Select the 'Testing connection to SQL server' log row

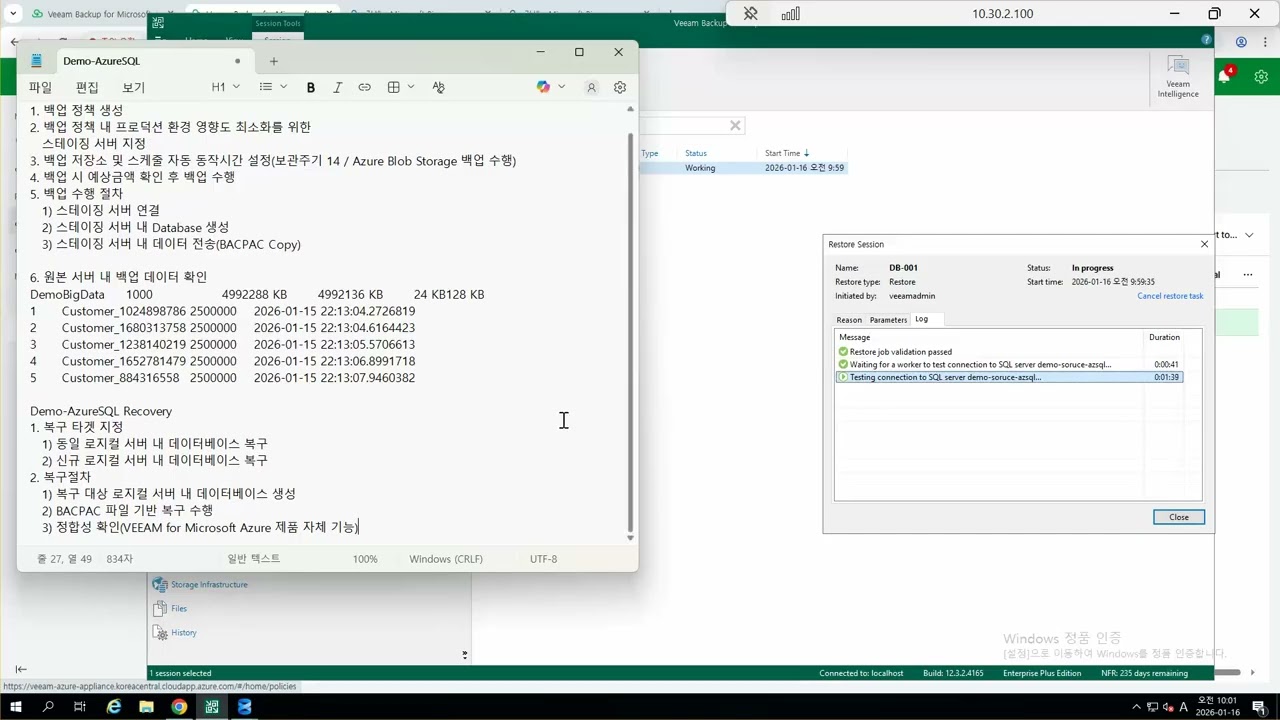1010,378
